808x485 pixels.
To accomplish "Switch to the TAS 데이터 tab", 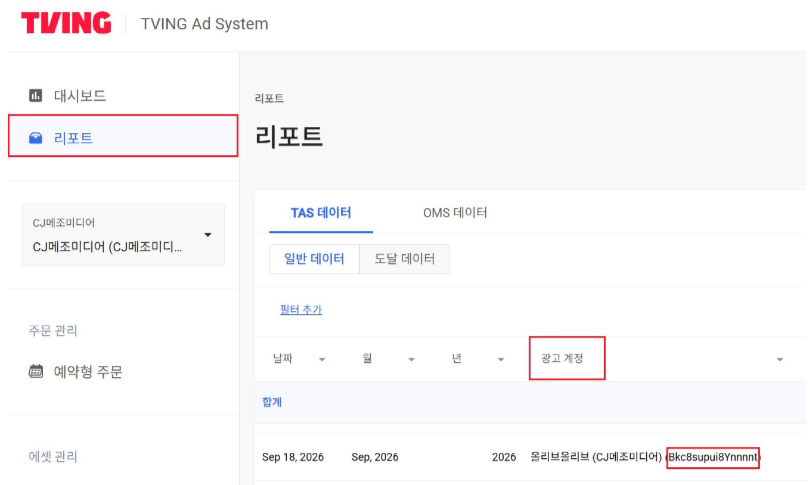I will [321, 213].
